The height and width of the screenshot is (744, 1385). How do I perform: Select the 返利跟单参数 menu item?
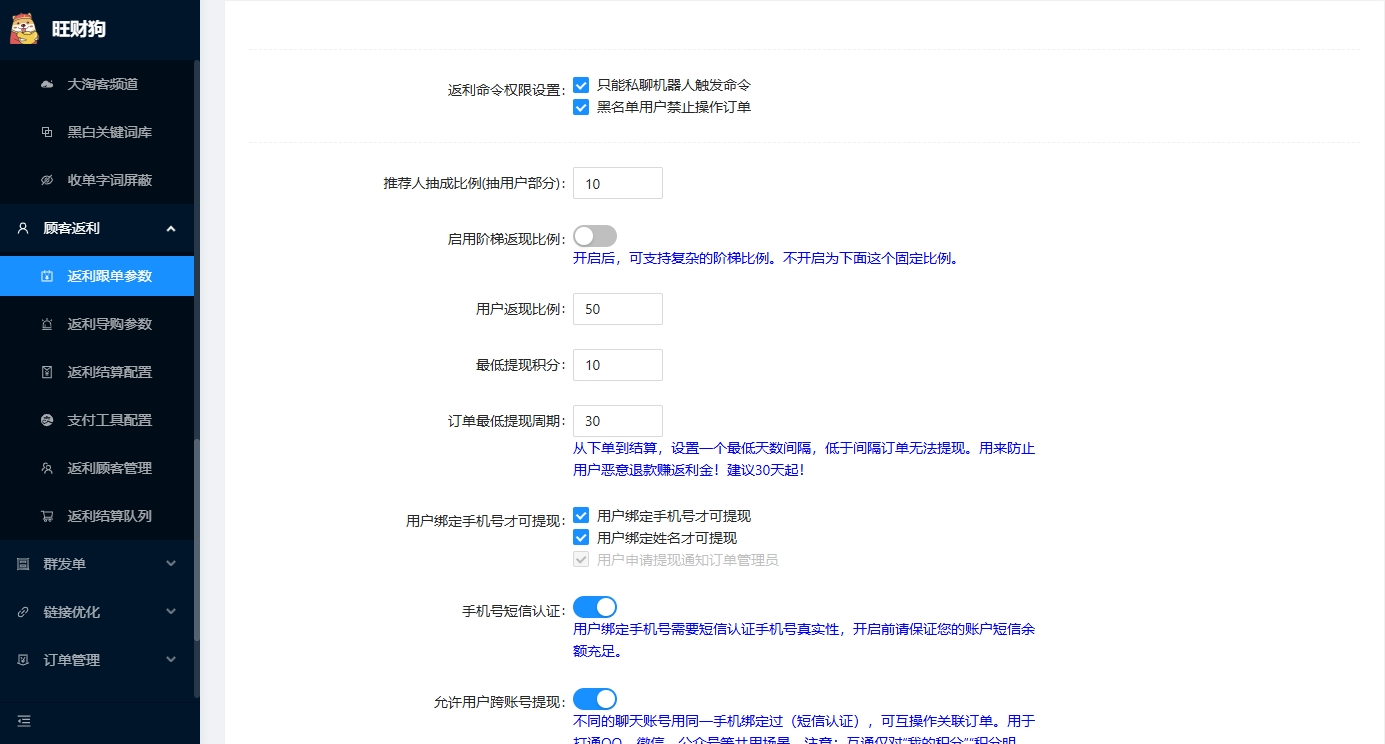109,277
